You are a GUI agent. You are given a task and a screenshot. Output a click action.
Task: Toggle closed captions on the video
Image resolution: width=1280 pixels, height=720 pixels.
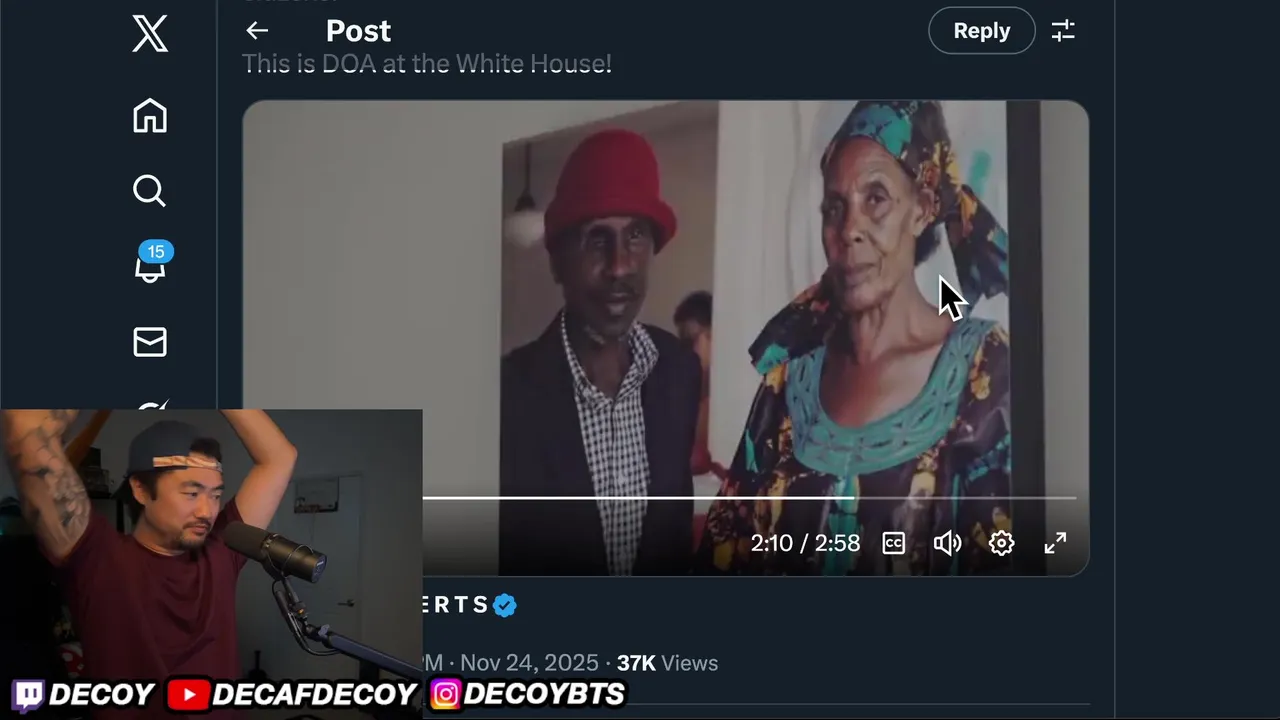(x=894, y=543)
